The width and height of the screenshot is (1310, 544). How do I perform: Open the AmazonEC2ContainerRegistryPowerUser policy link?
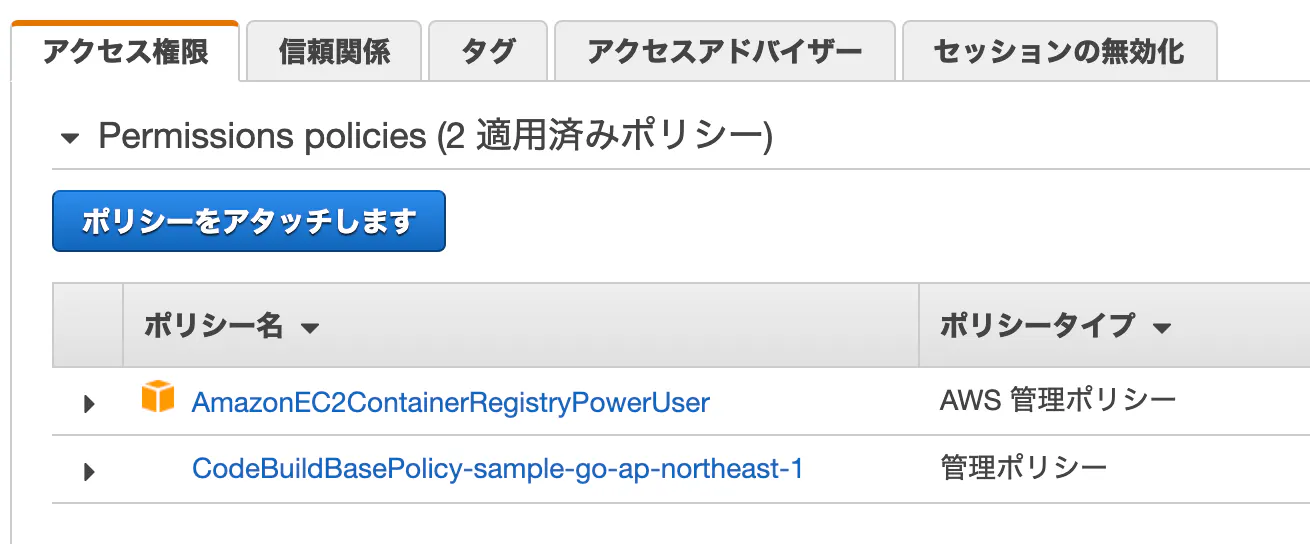(451, 402)
